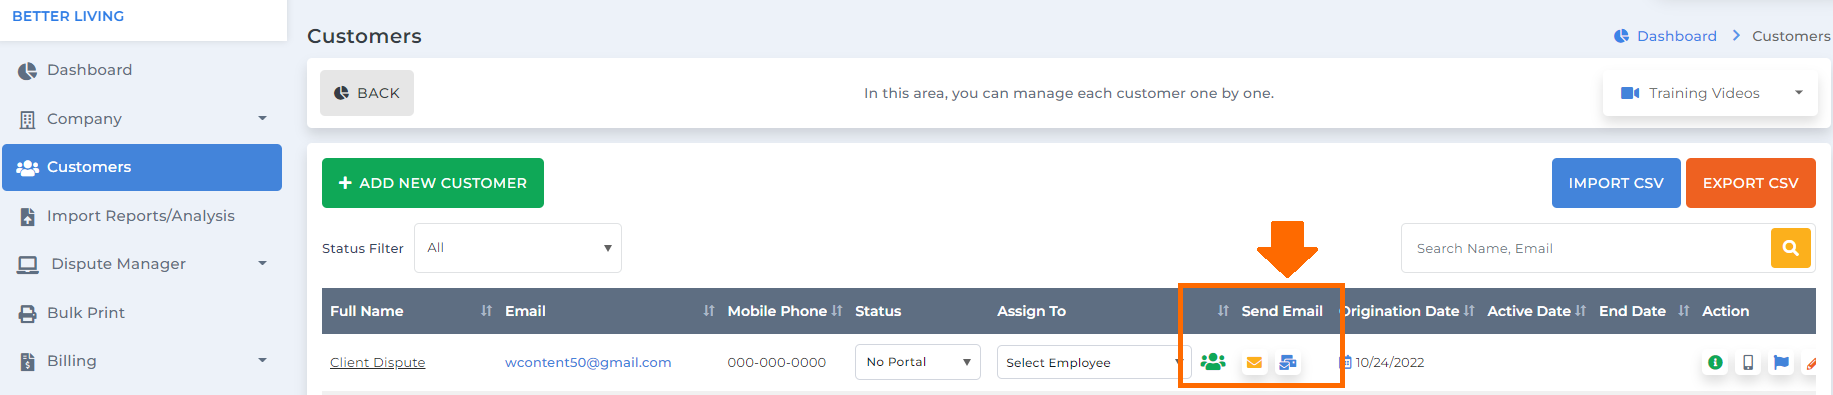Viewport: 1833px width, 395px height.
Task: Click the orange search magnifier button
Action: (1791, 248)
